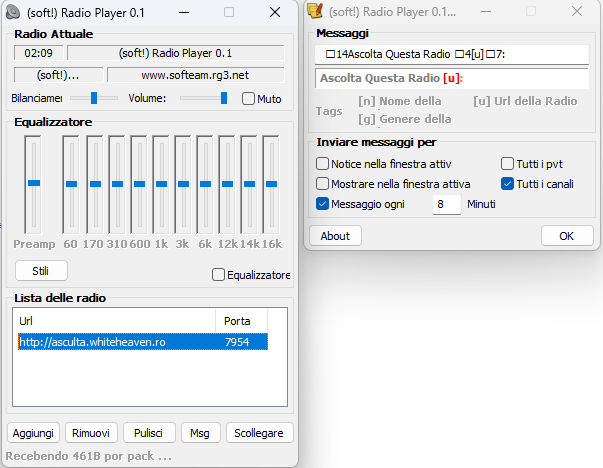
Task: Enable the Equalizzatore checkbox
Action: click(x=218, y=275)
